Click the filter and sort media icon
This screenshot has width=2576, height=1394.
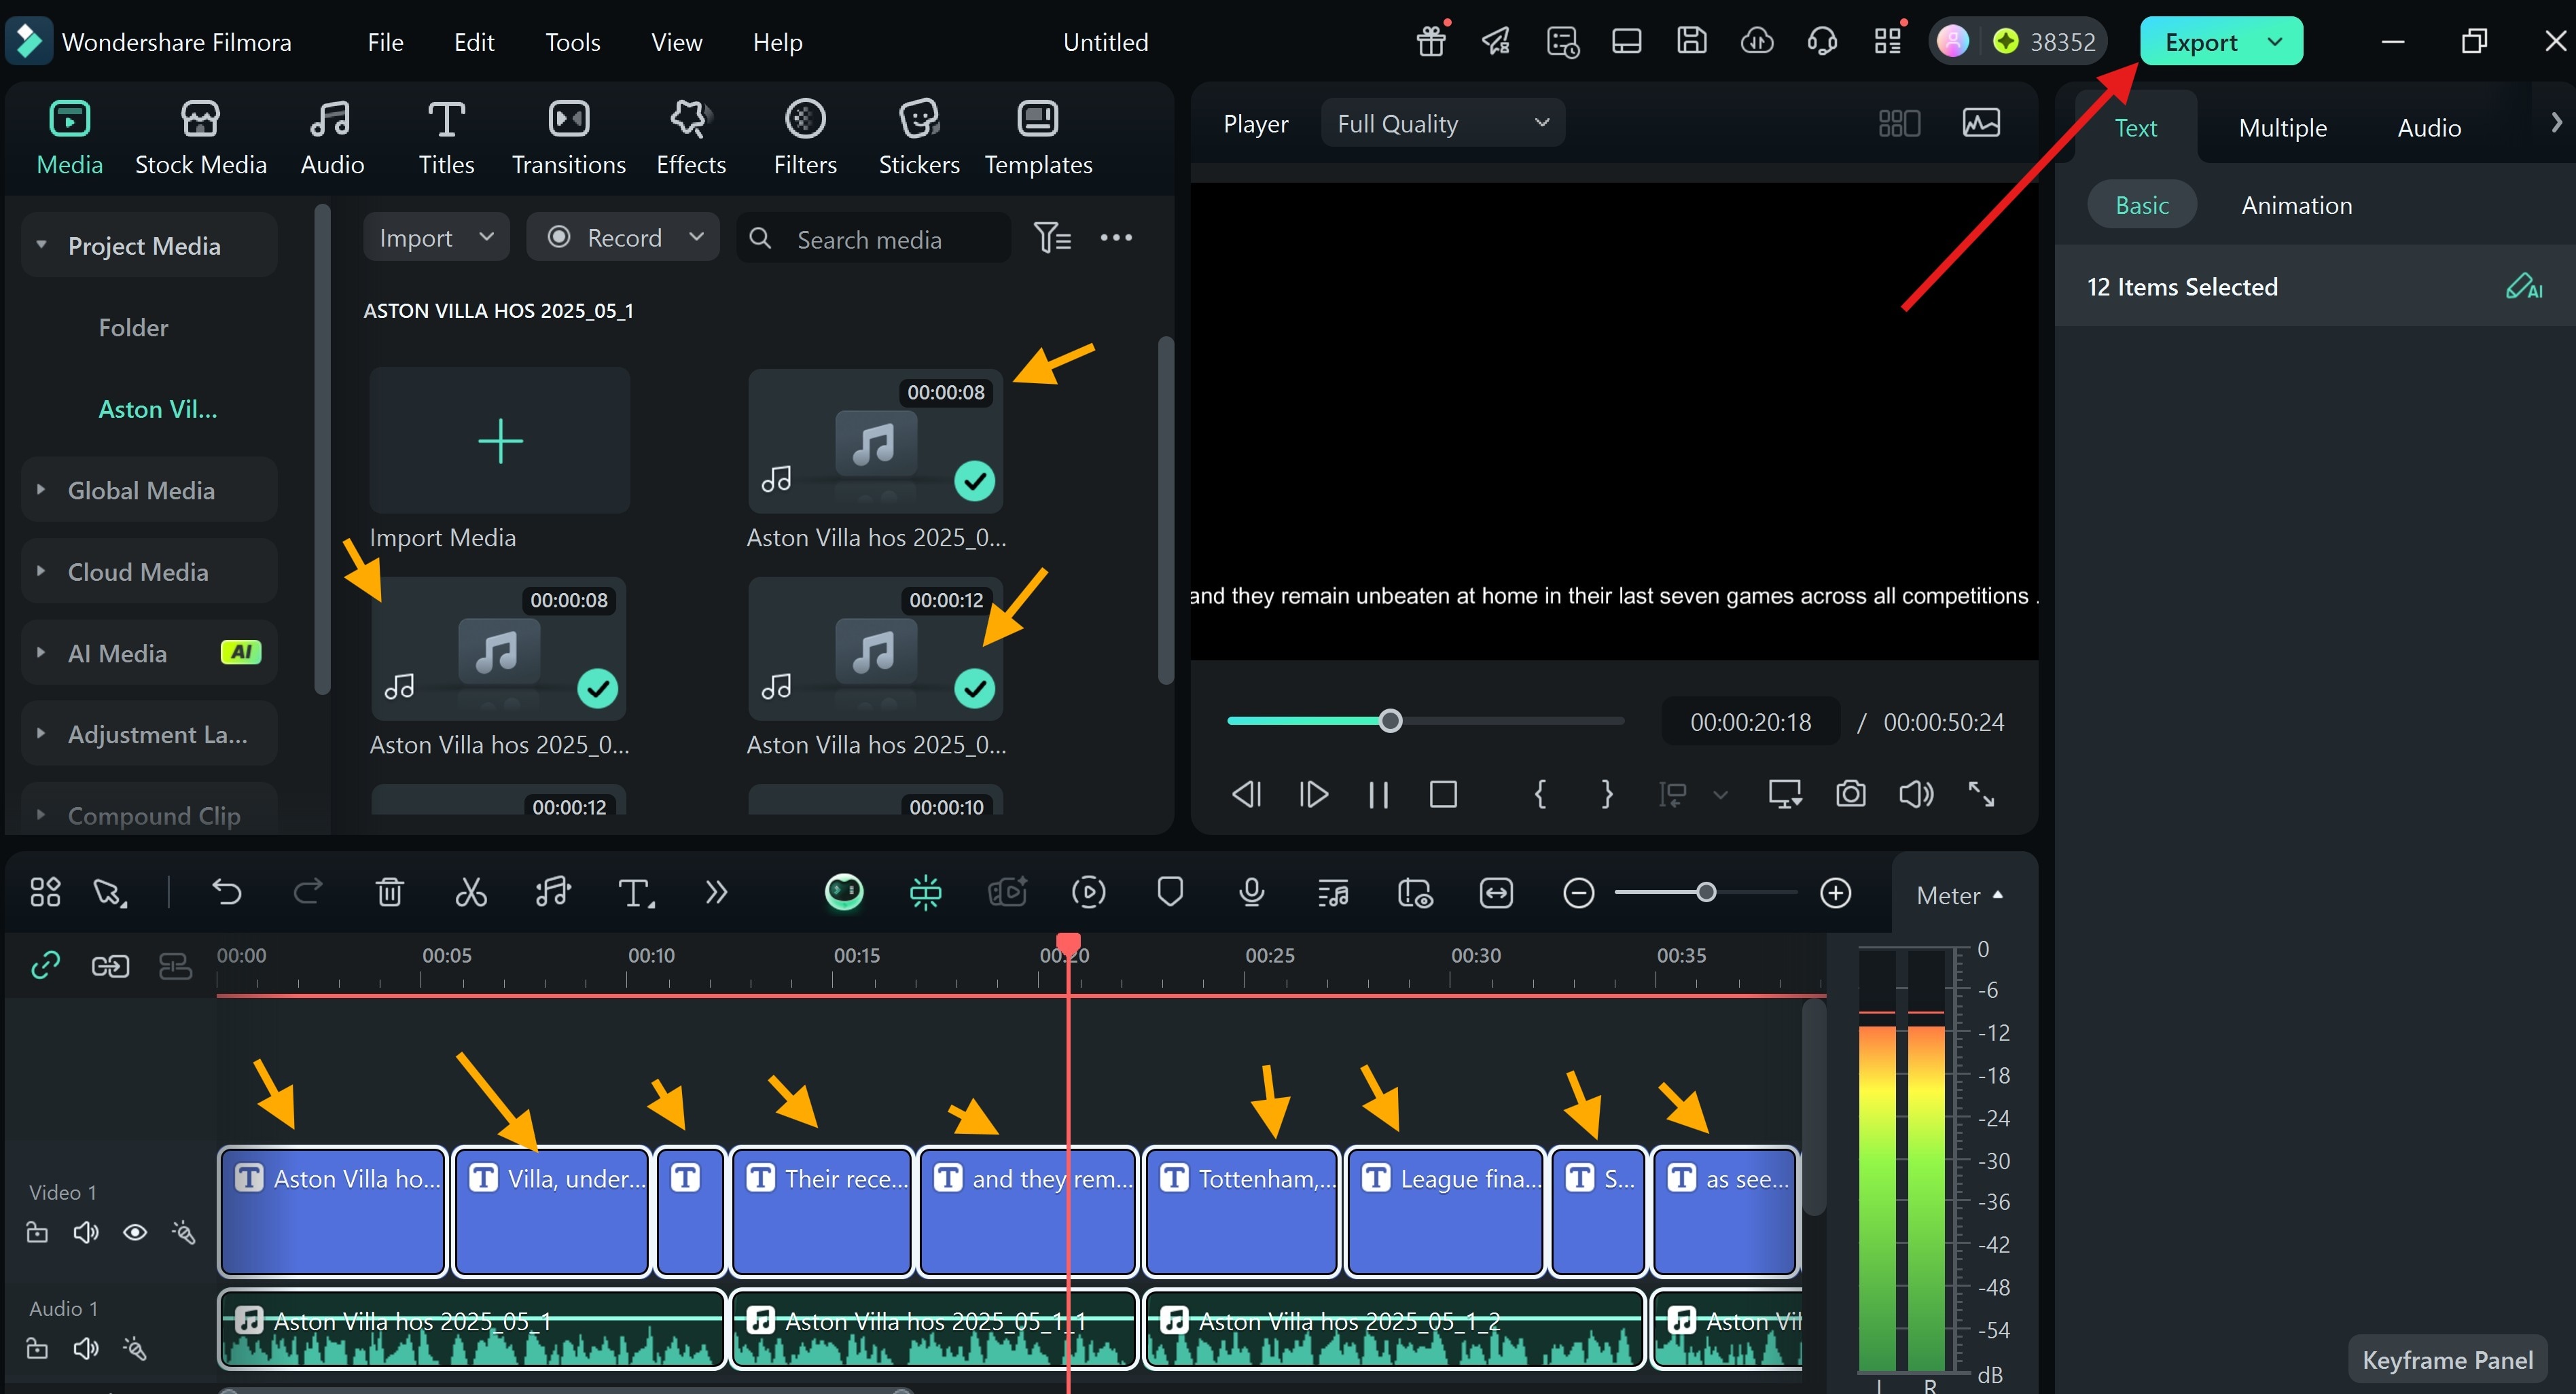[x=1052, y=238]
